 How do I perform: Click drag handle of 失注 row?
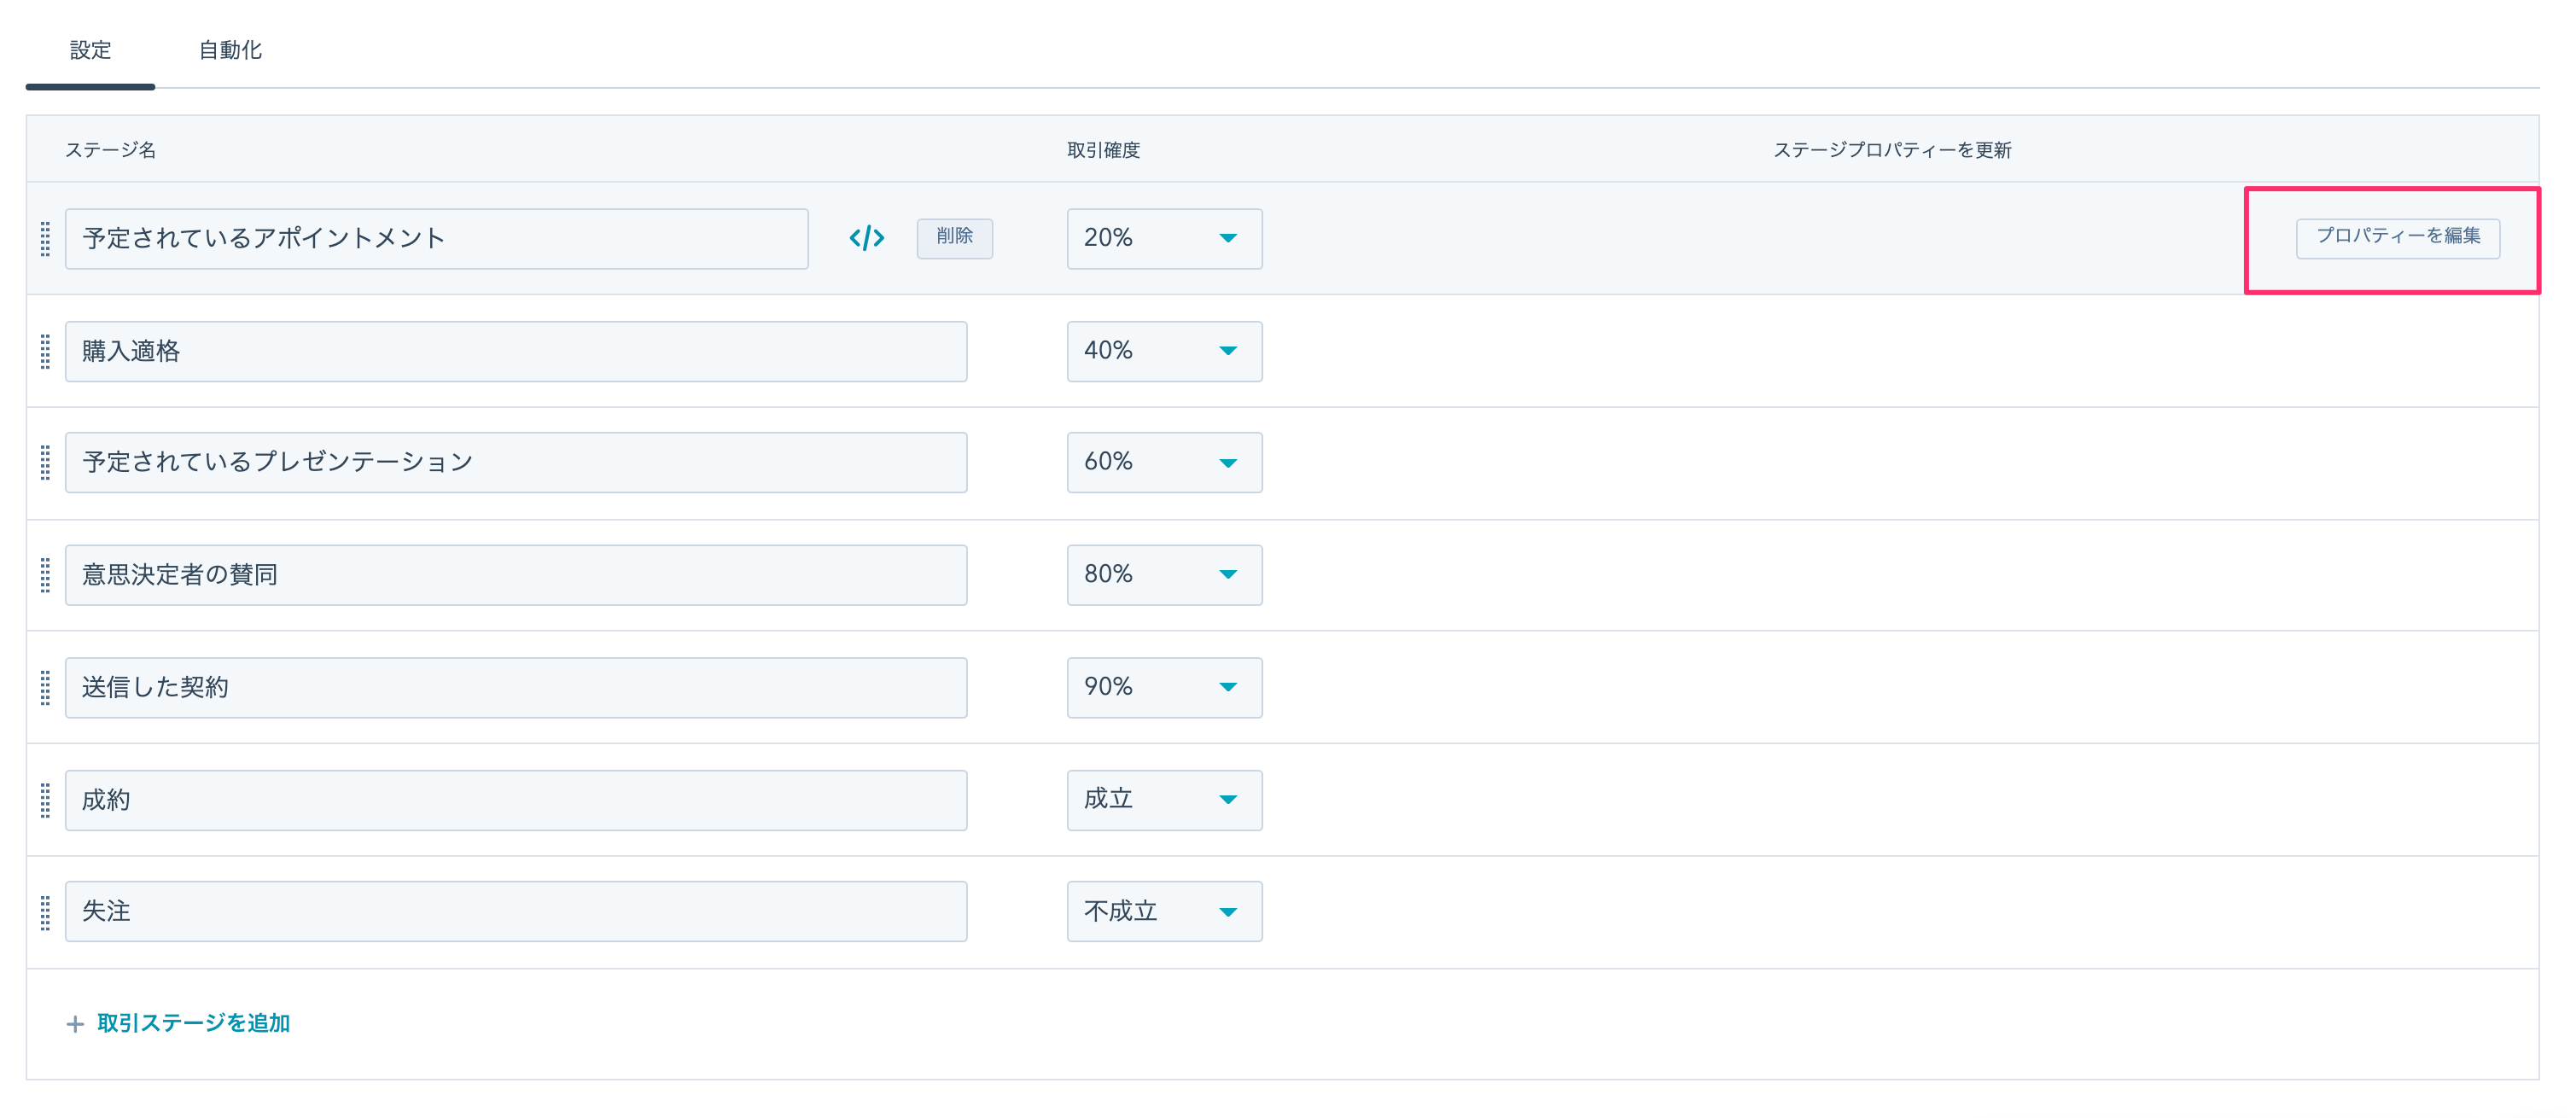[45, 912]
